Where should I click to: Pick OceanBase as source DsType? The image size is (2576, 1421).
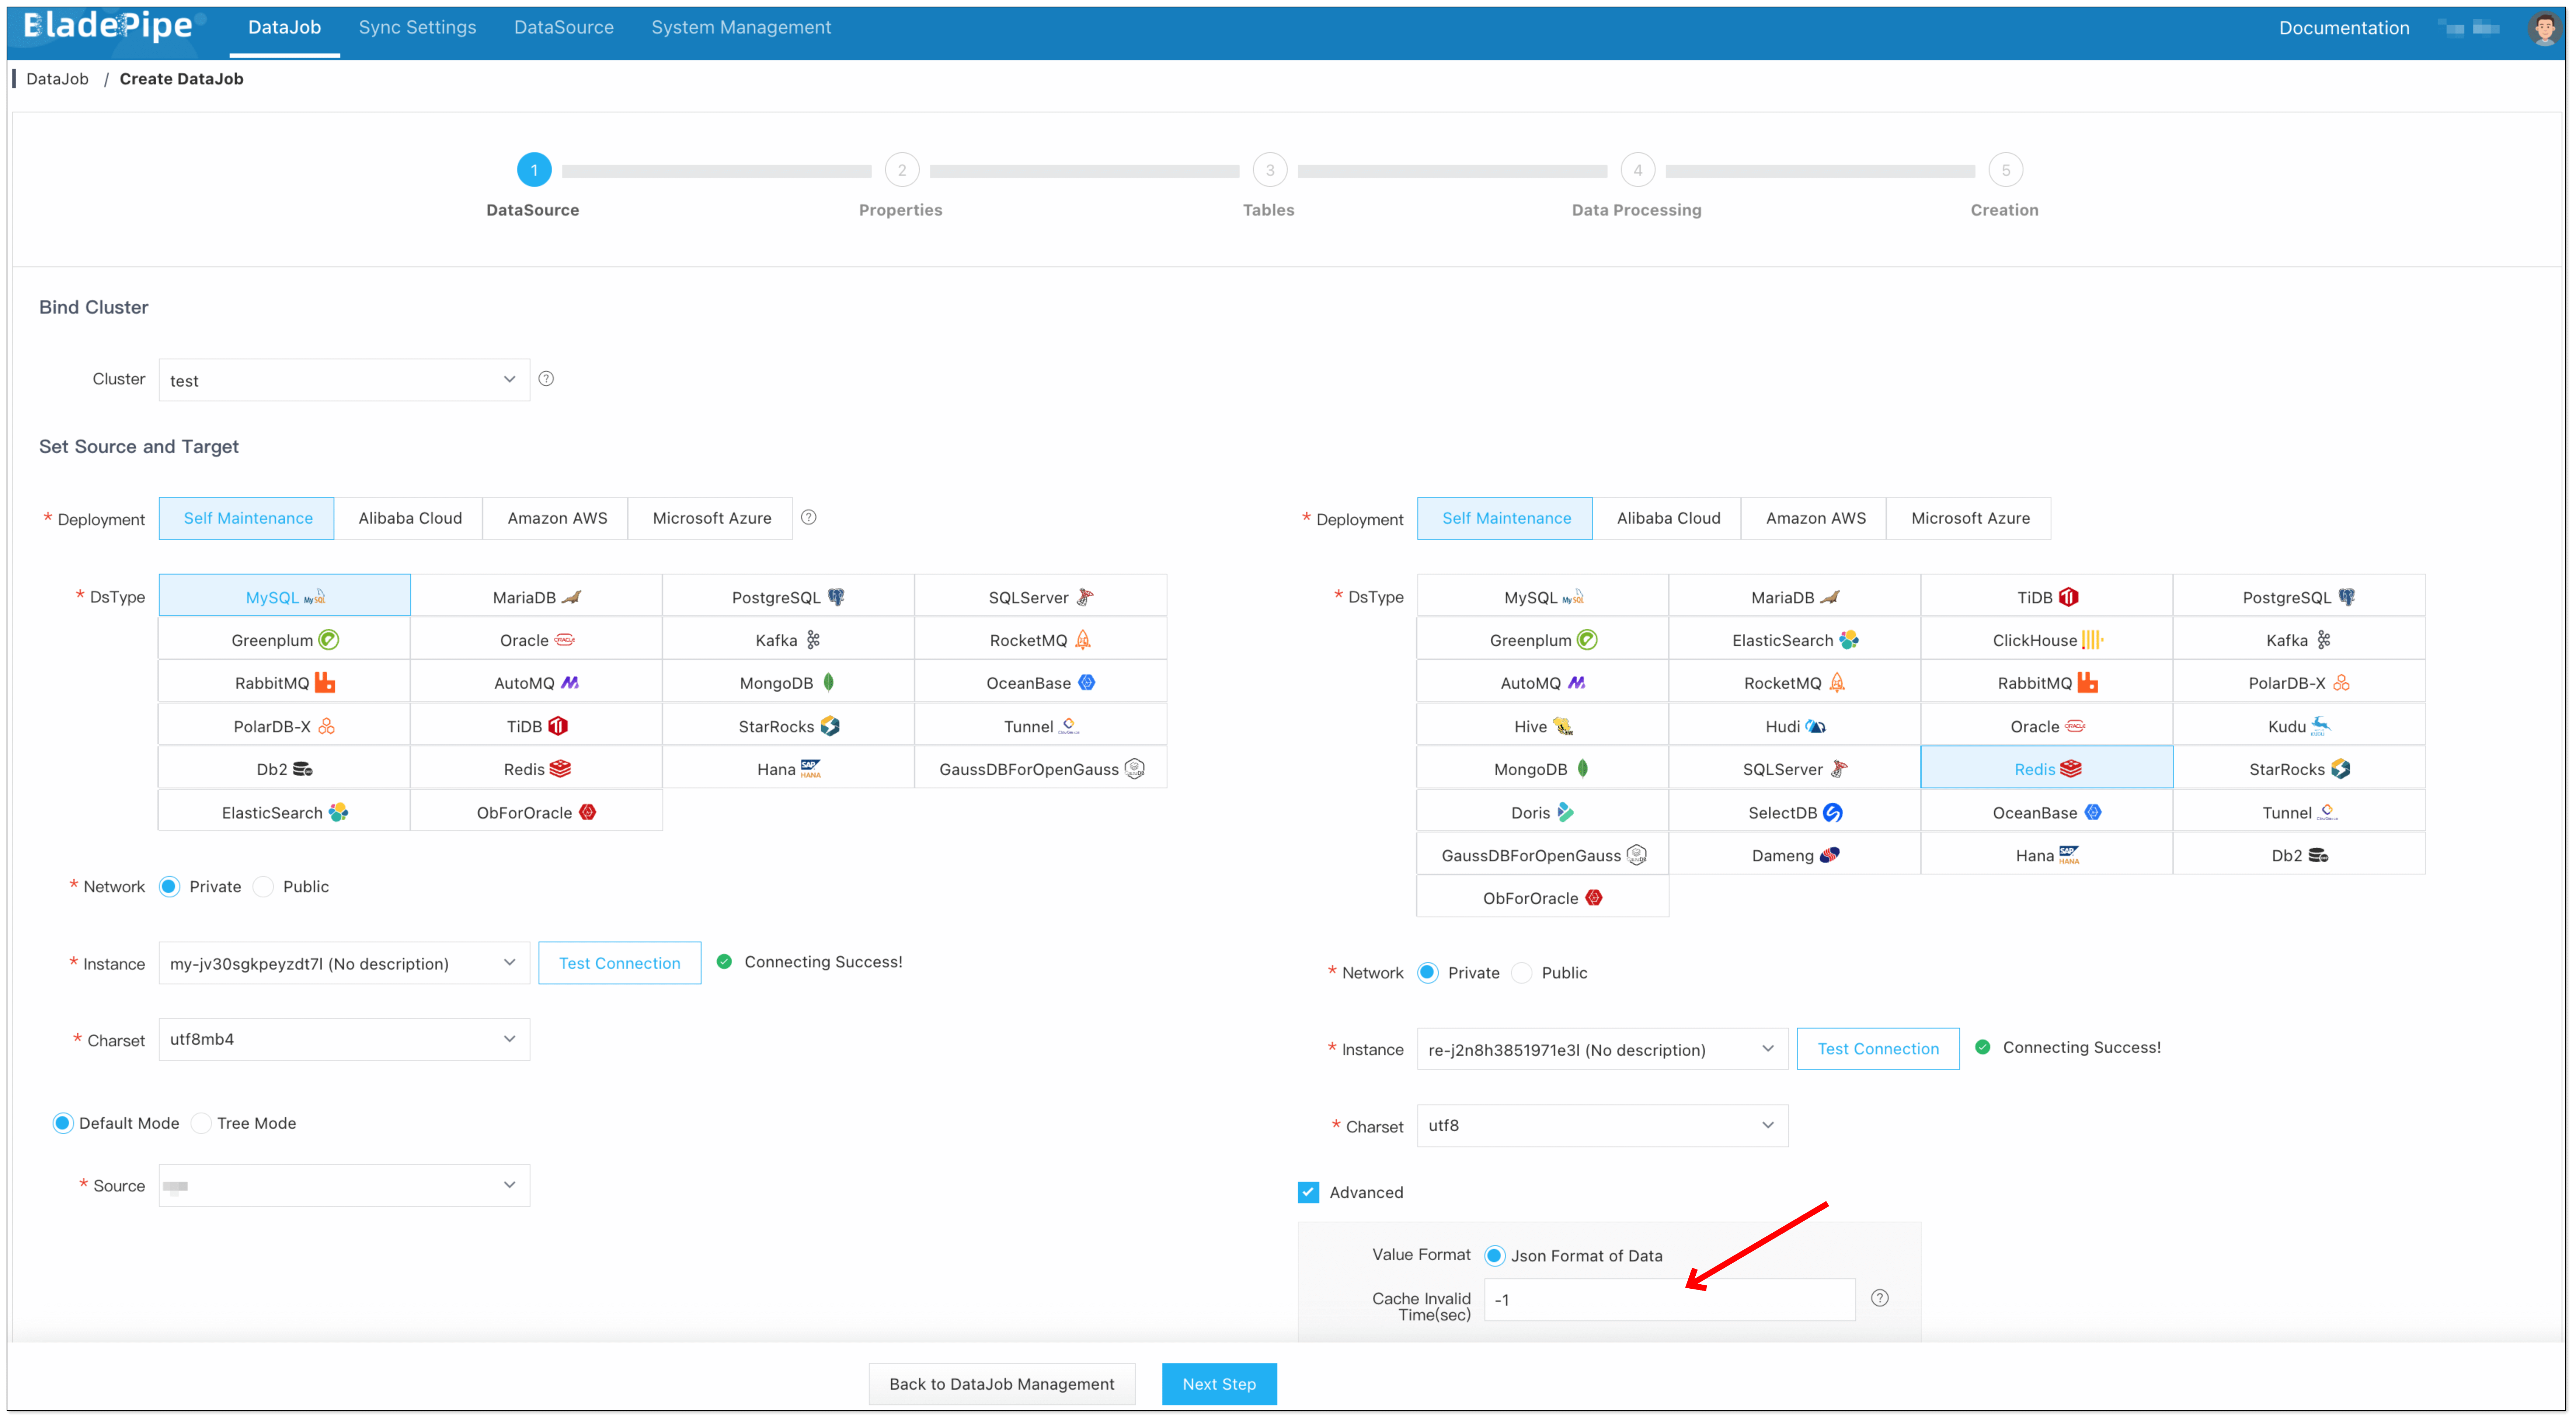pos(1040,683)
